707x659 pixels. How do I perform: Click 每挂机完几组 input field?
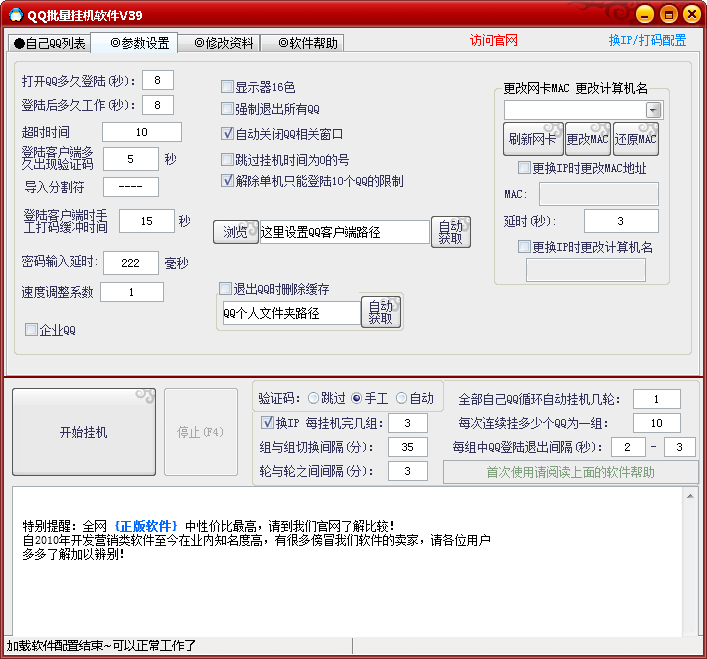tap(408, 423)
